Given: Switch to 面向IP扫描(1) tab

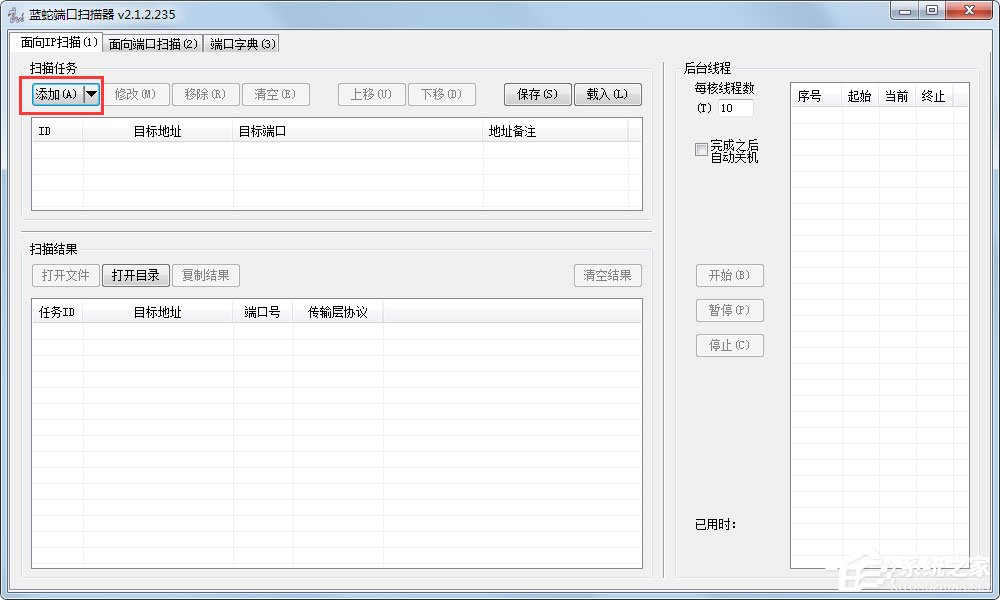Looking at the screenshot, I should [x=57, y=42].
